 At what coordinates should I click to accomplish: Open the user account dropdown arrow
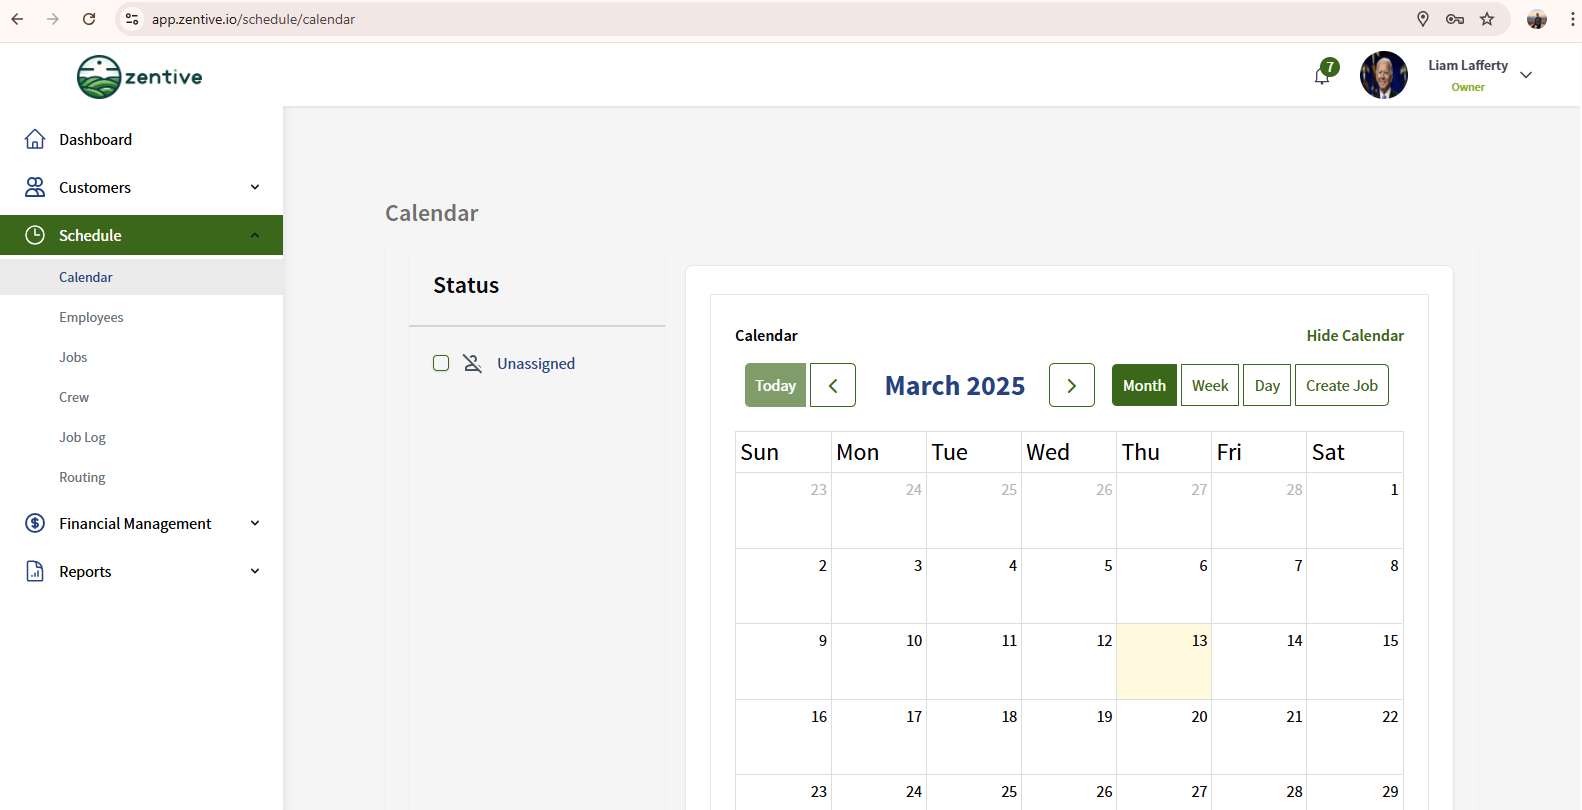click(x=1526, y=75)
